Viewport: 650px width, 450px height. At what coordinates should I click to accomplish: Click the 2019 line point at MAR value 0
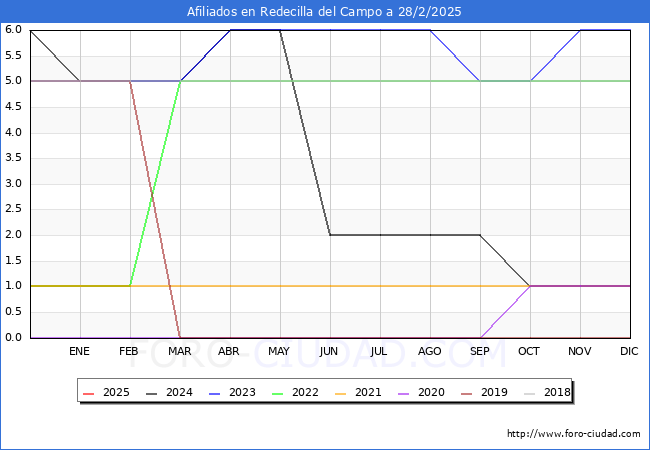180,337
